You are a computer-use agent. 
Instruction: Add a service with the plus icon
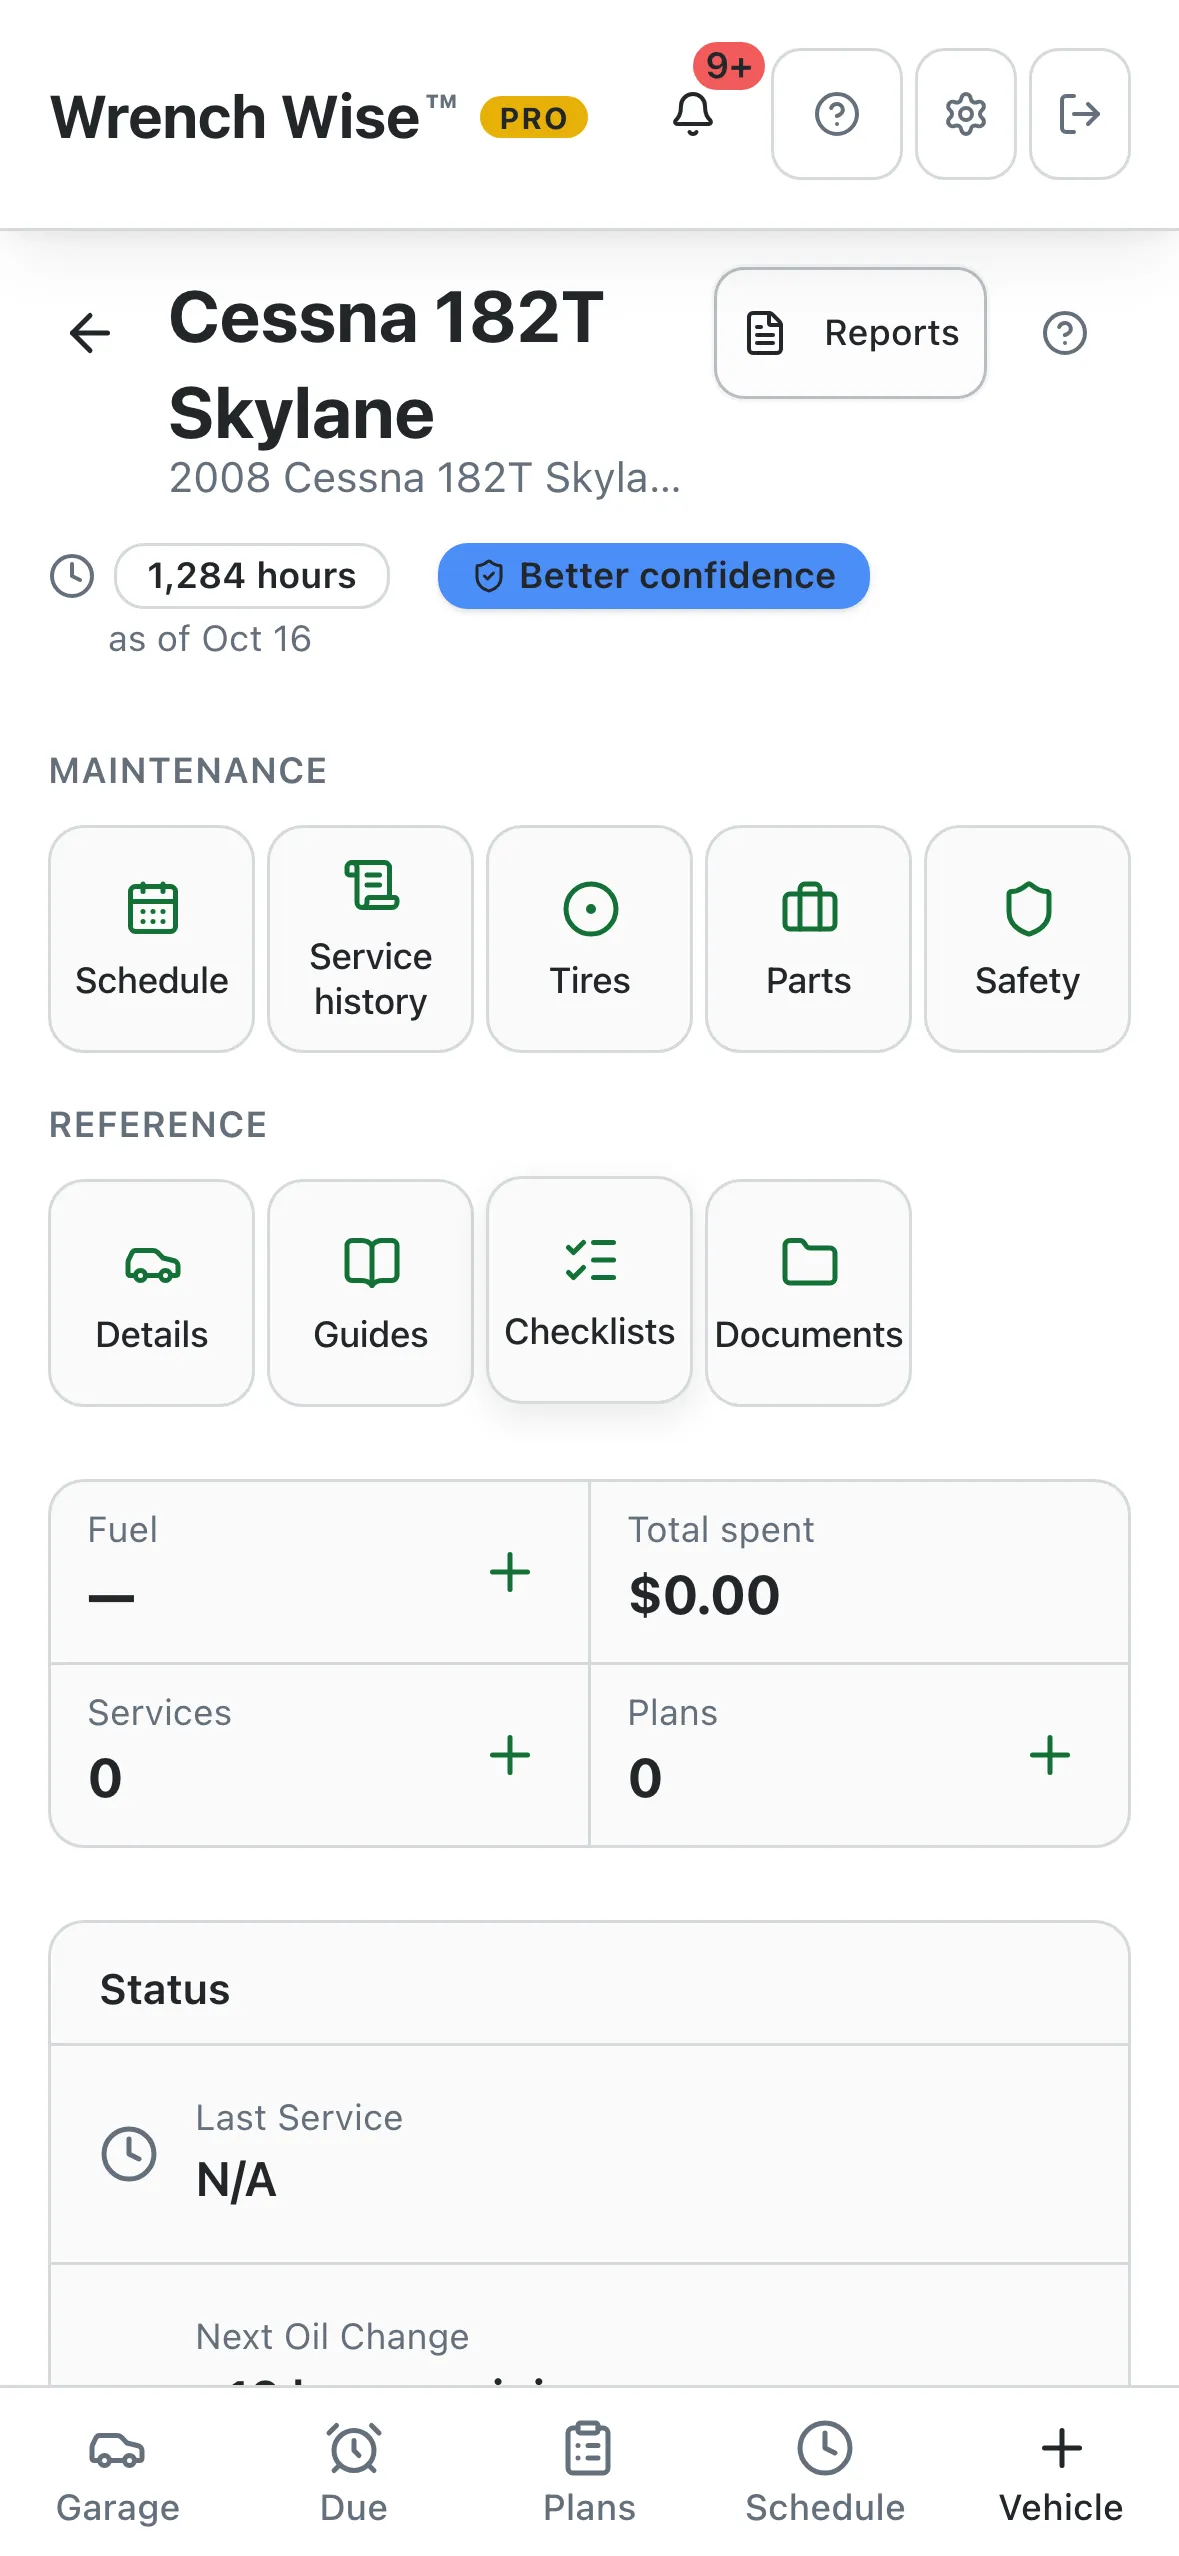tap(510, 1755)
